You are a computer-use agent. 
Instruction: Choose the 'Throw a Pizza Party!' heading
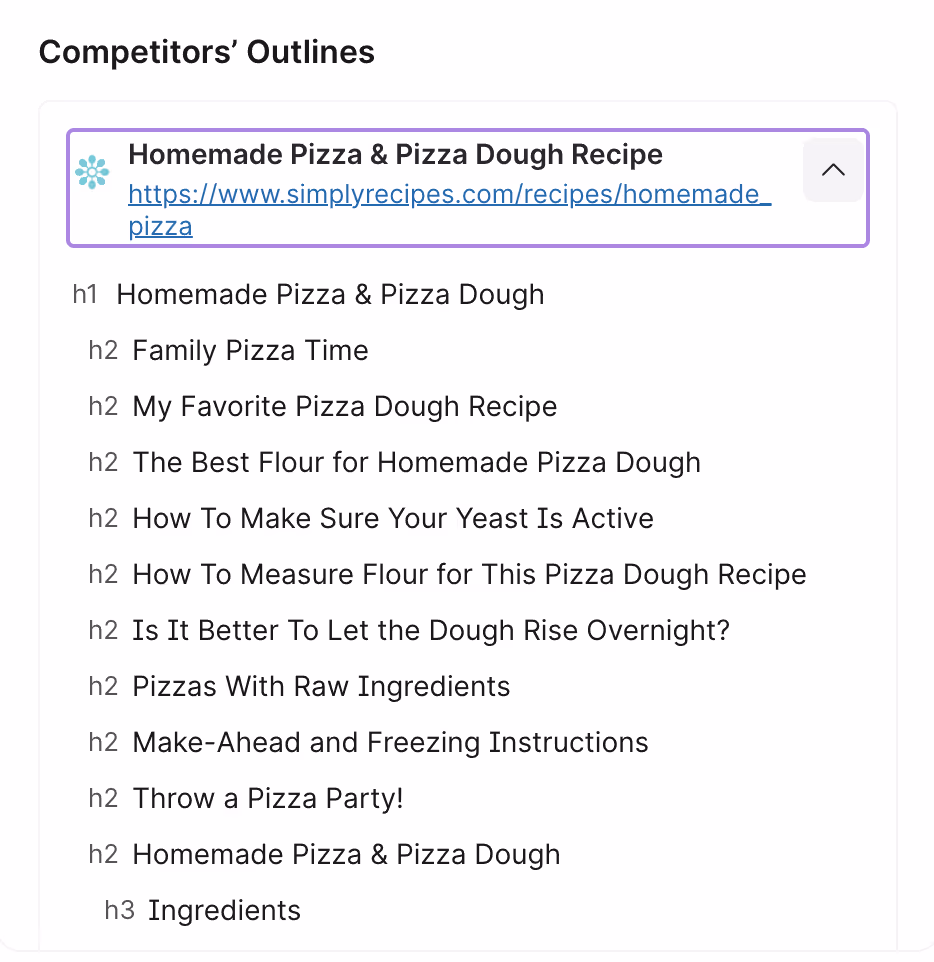(x=268, y=799)
